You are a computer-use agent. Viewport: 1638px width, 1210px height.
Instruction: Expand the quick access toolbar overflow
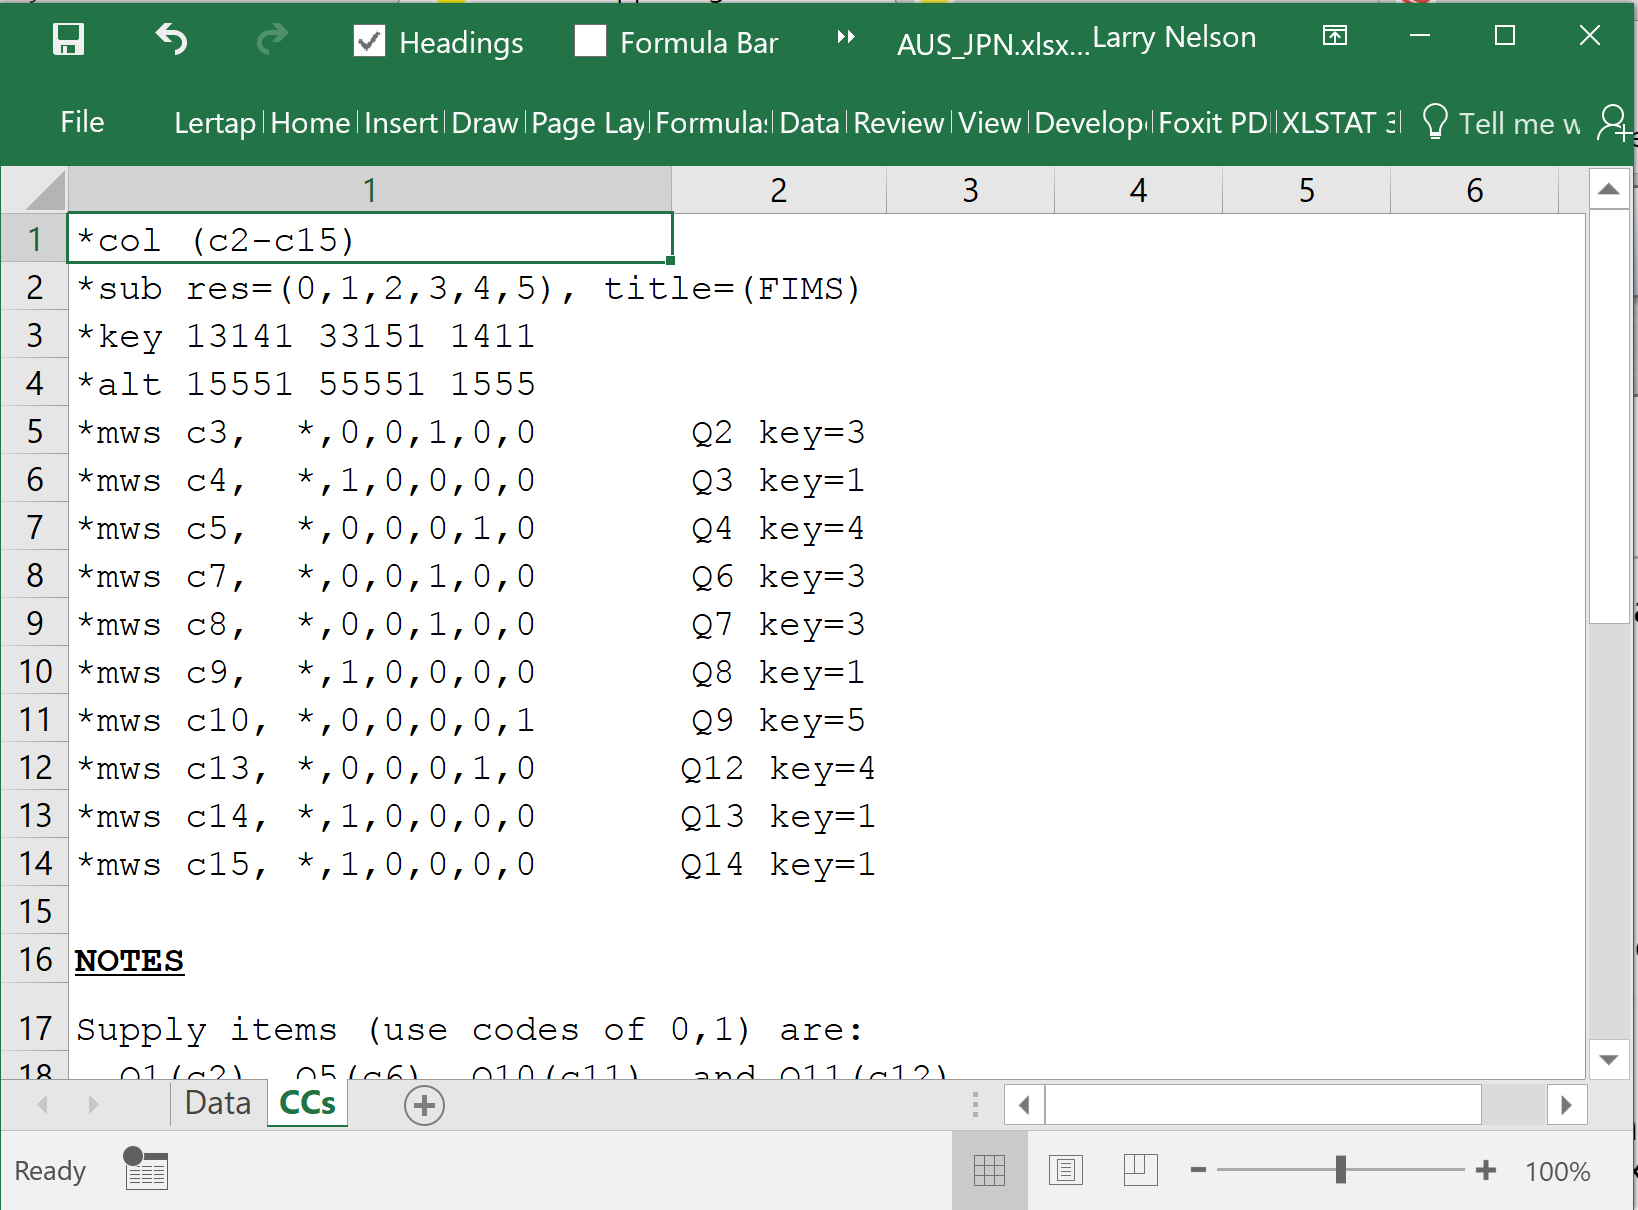[x=846, y=38]
